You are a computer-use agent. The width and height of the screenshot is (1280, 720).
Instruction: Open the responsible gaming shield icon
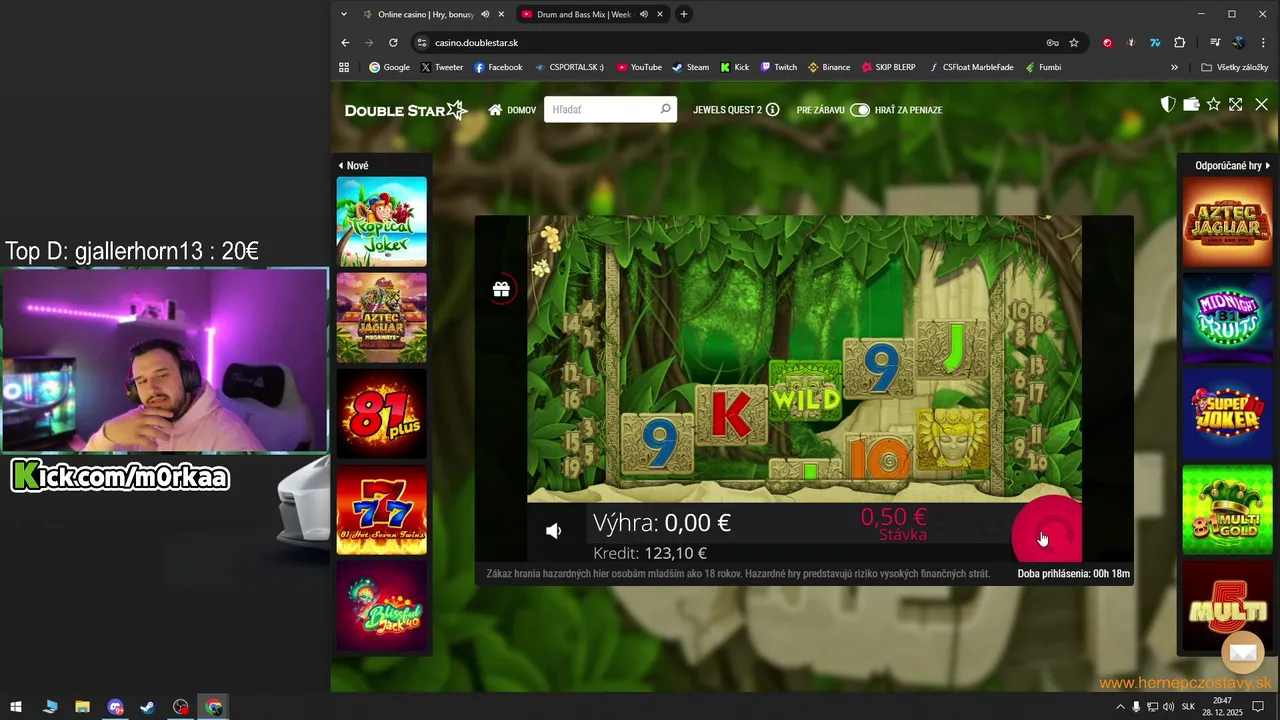click(1167, 104)
